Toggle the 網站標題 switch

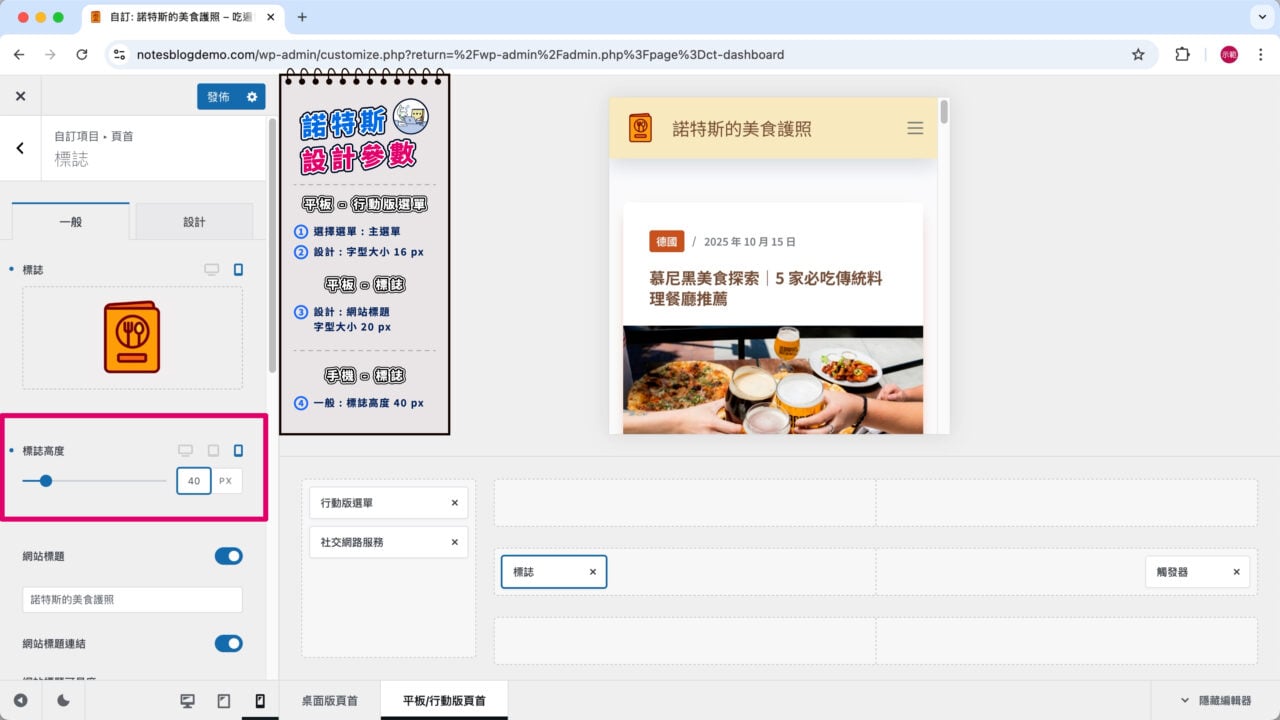tap(228, 556)
